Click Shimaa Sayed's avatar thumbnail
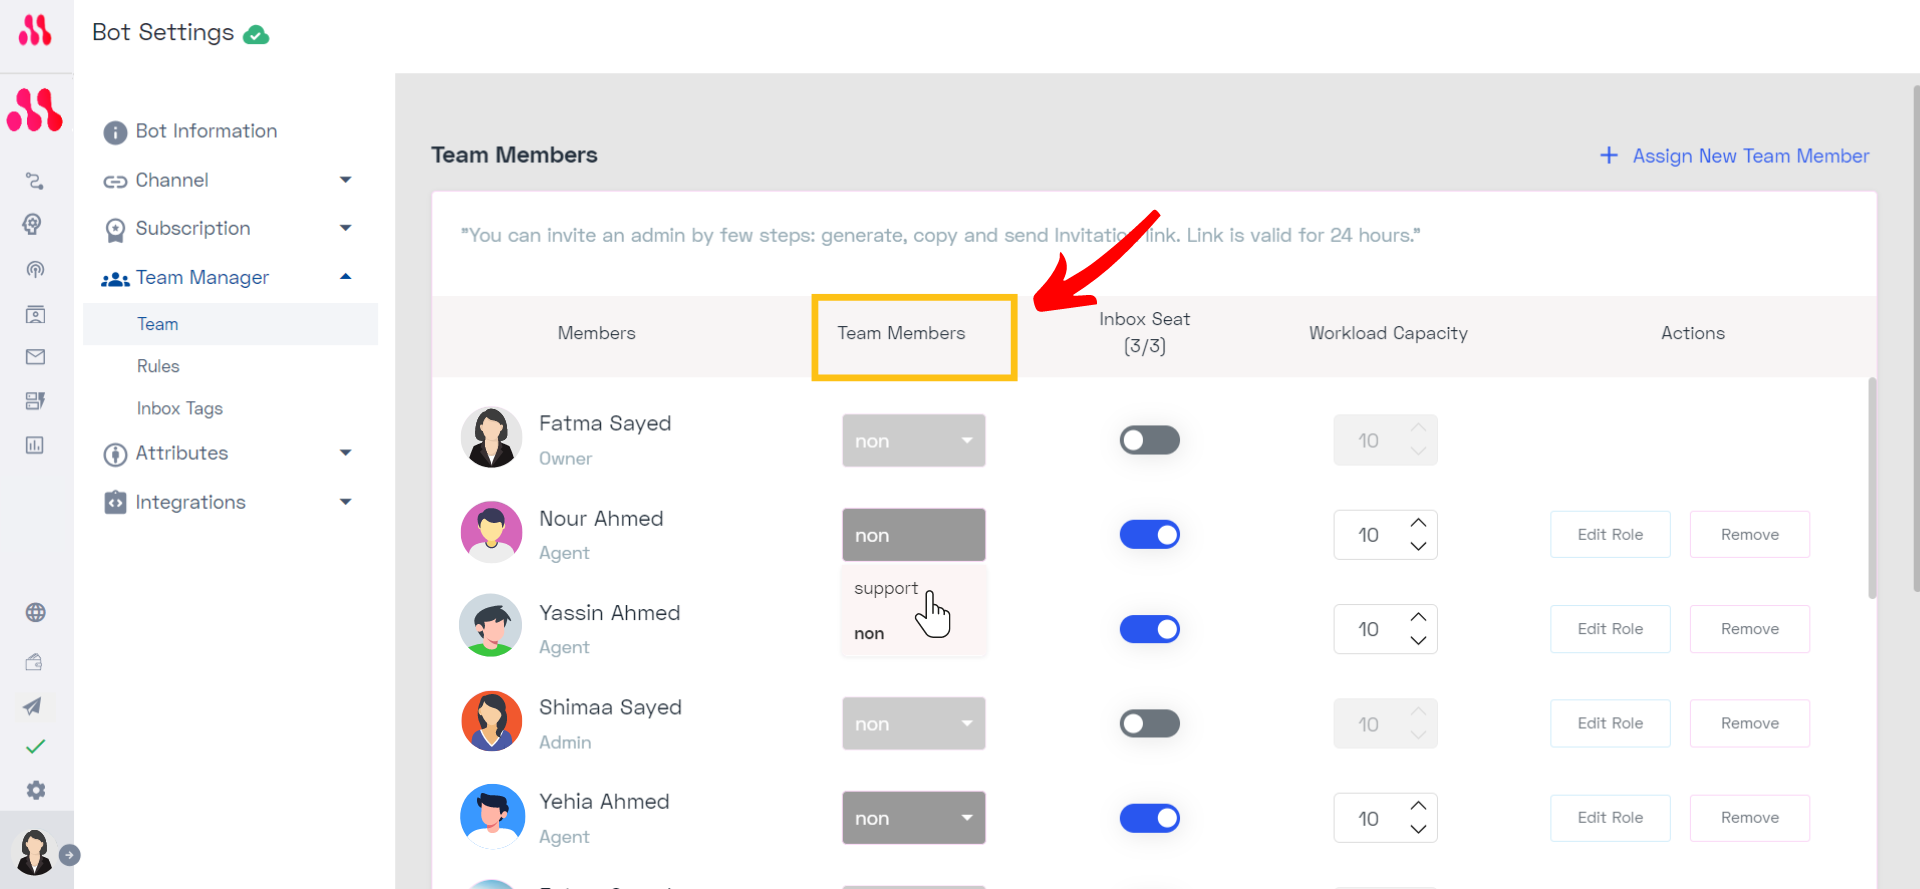 pos(491,721)
